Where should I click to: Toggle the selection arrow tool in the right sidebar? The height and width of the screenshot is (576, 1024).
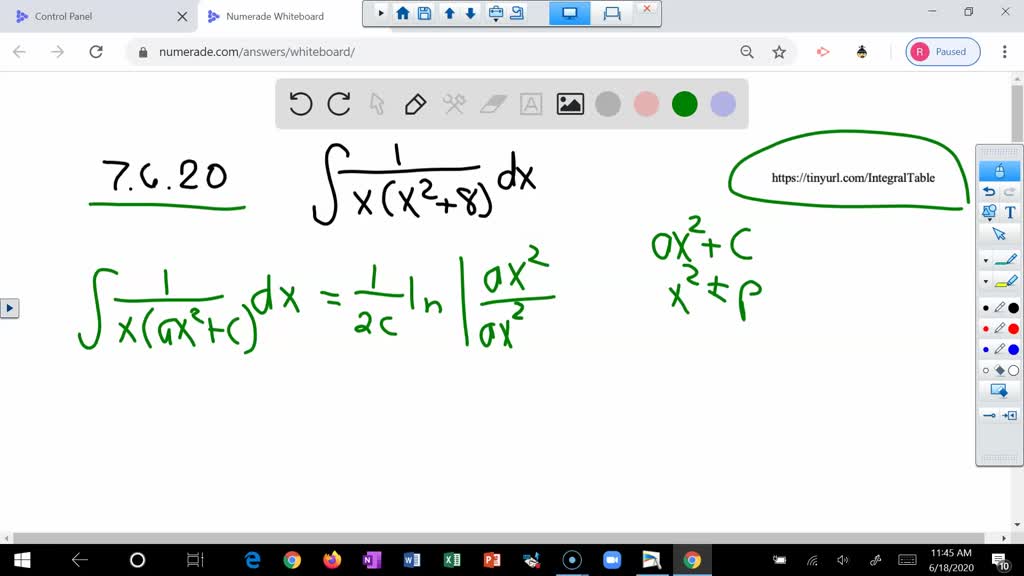(1001, 234)
